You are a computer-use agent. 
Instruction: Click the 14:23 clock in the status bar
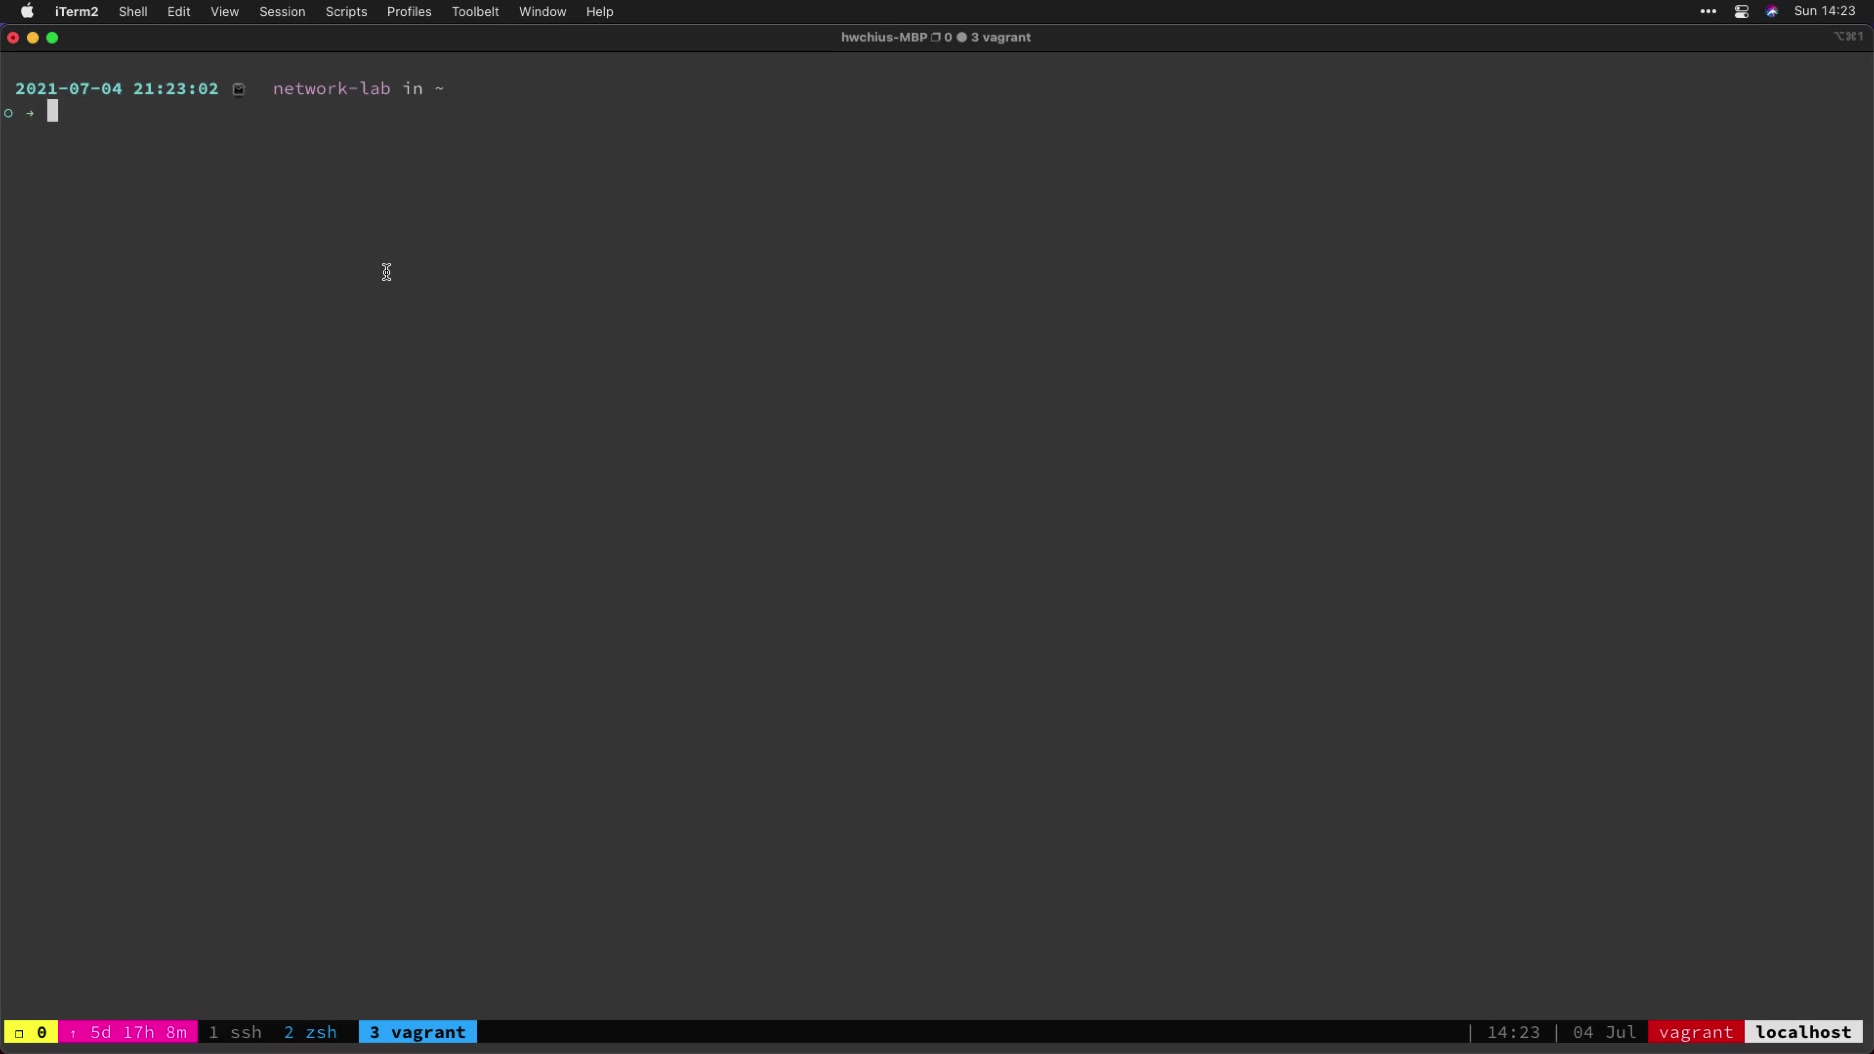click(1513, 1032)
